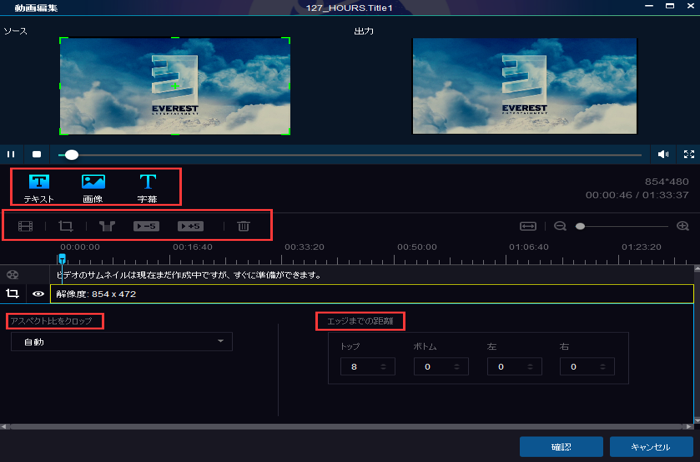Click the horizontal scrollbar at bottom

pyautogui.click(x=346, y=427)
